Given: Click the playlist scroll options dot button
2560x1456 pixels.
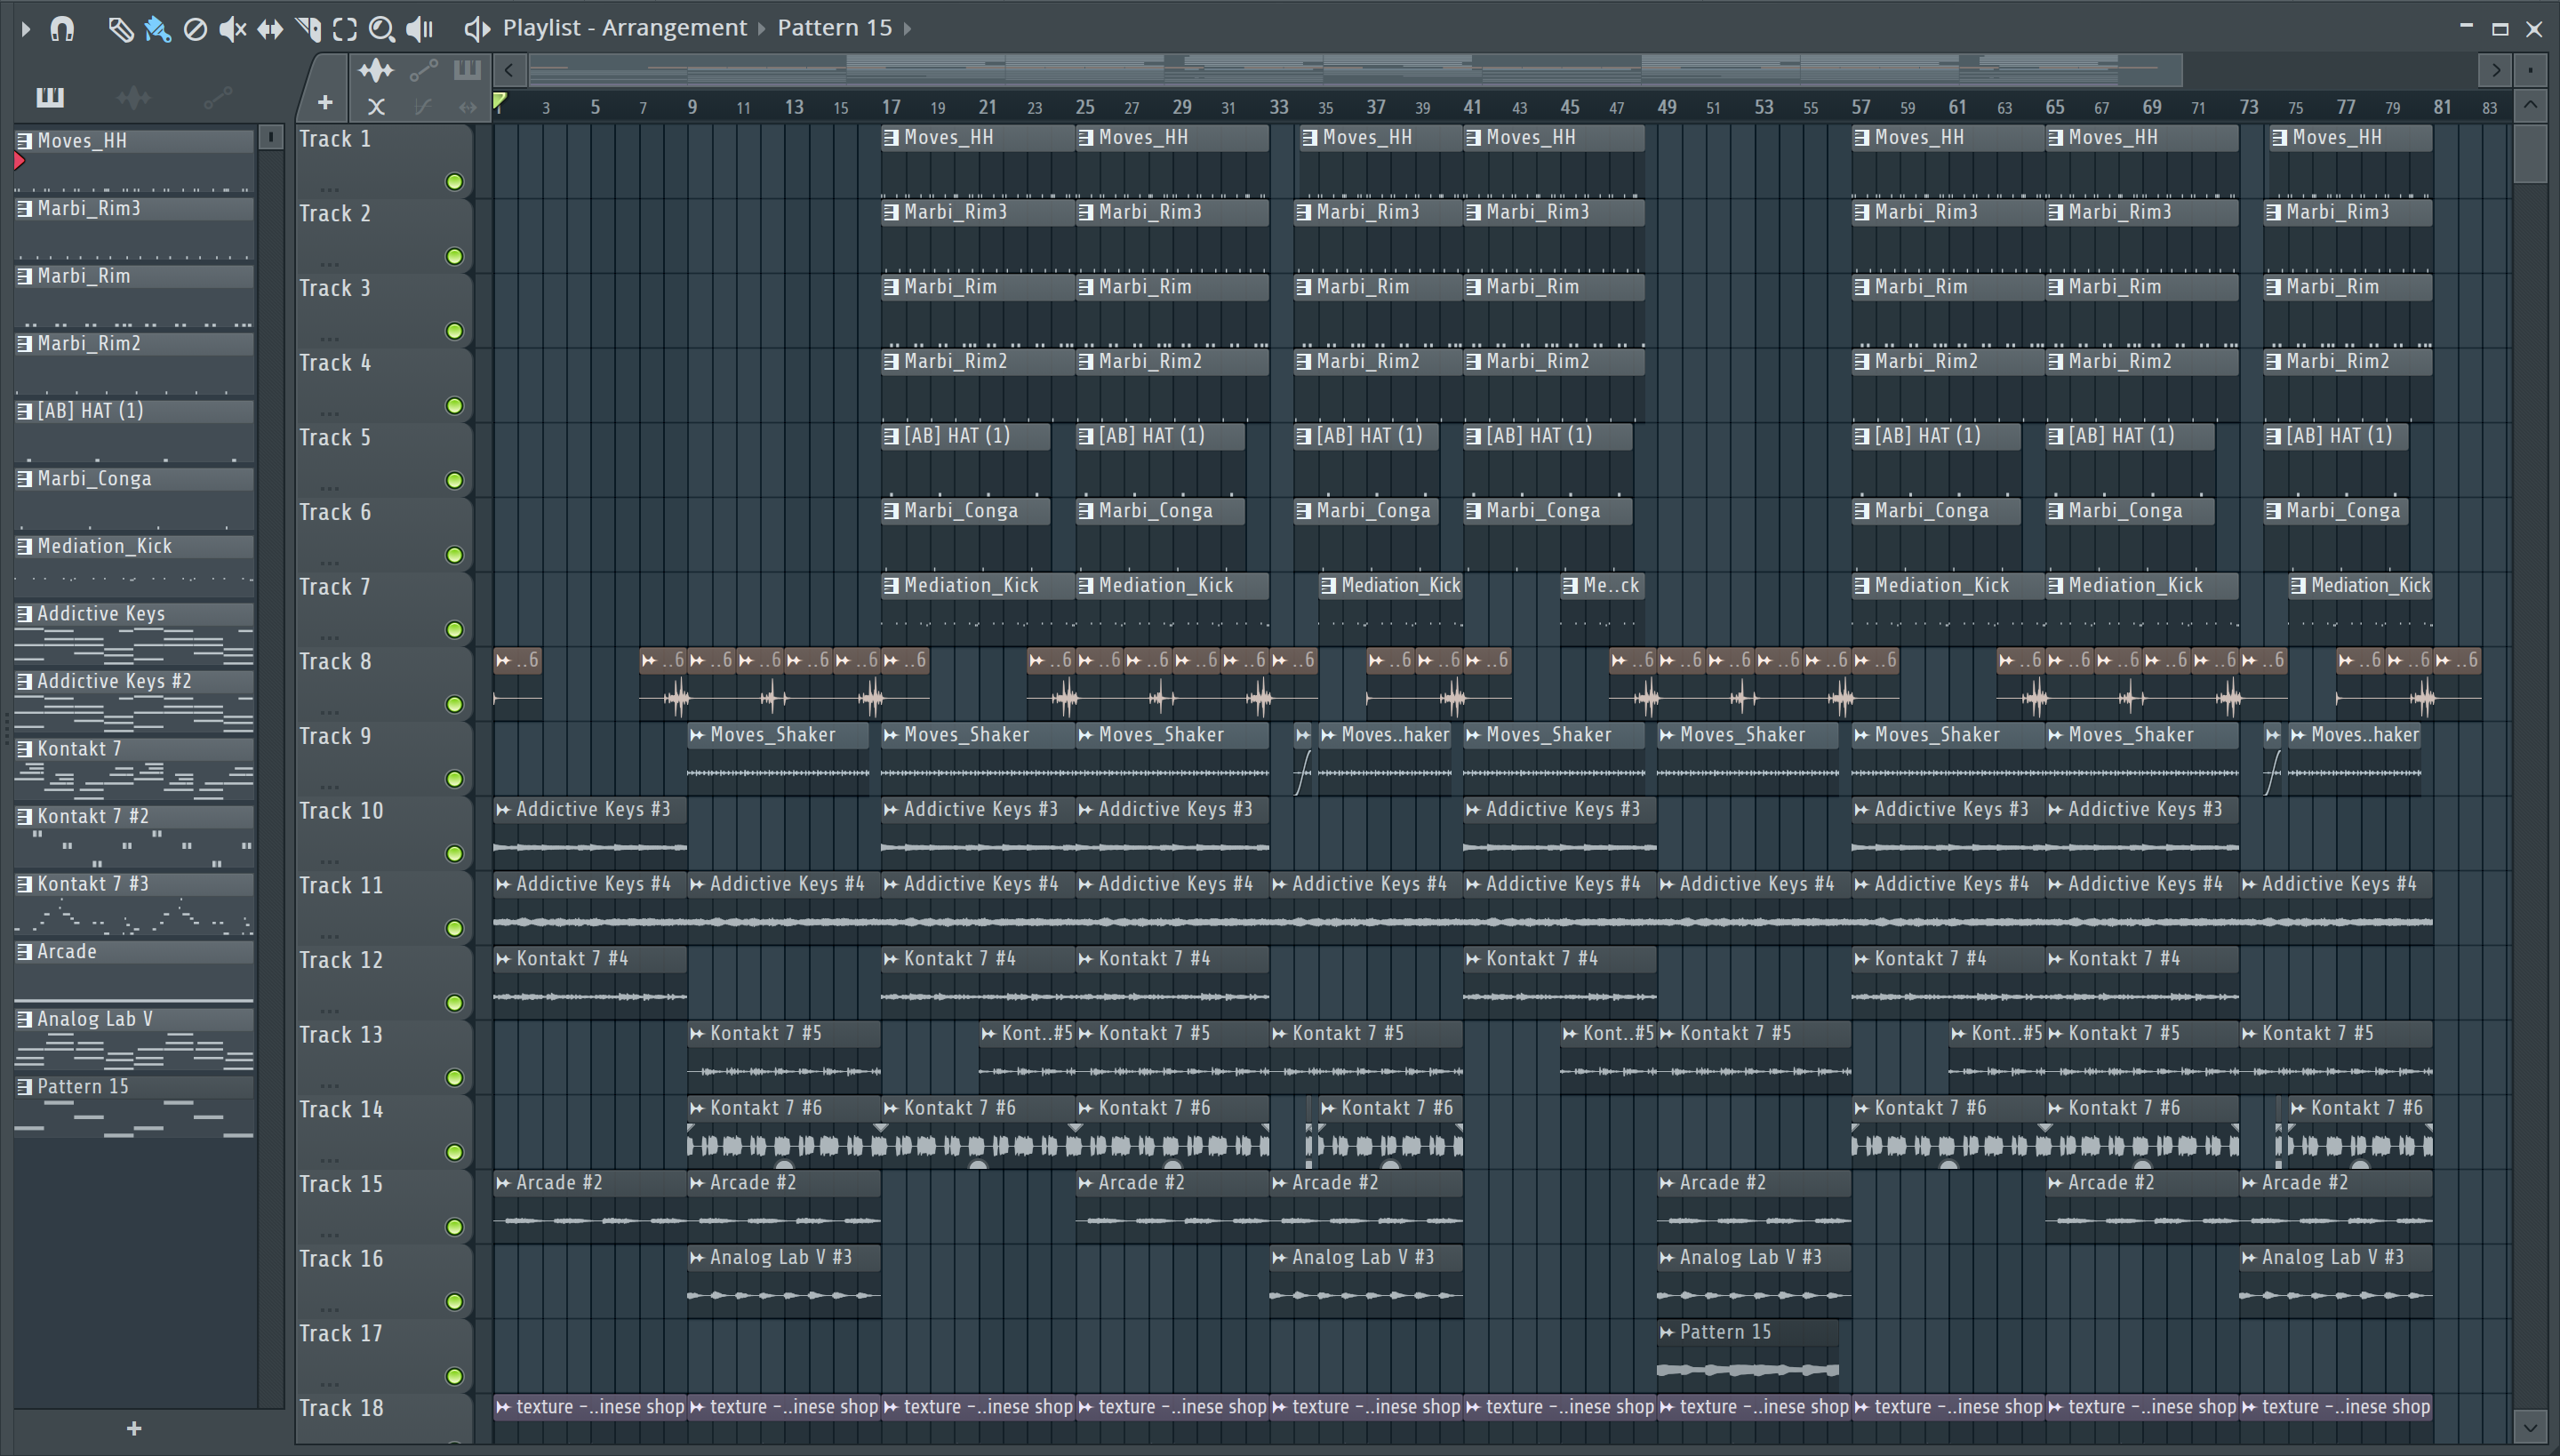Looking at the screenshot, I should coord(2530,70).
